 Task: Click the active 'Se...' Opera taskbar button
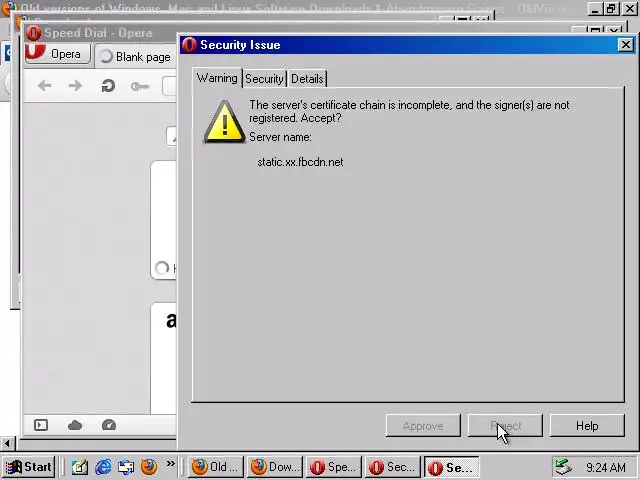pyautogui.click(x=451, y=467)
